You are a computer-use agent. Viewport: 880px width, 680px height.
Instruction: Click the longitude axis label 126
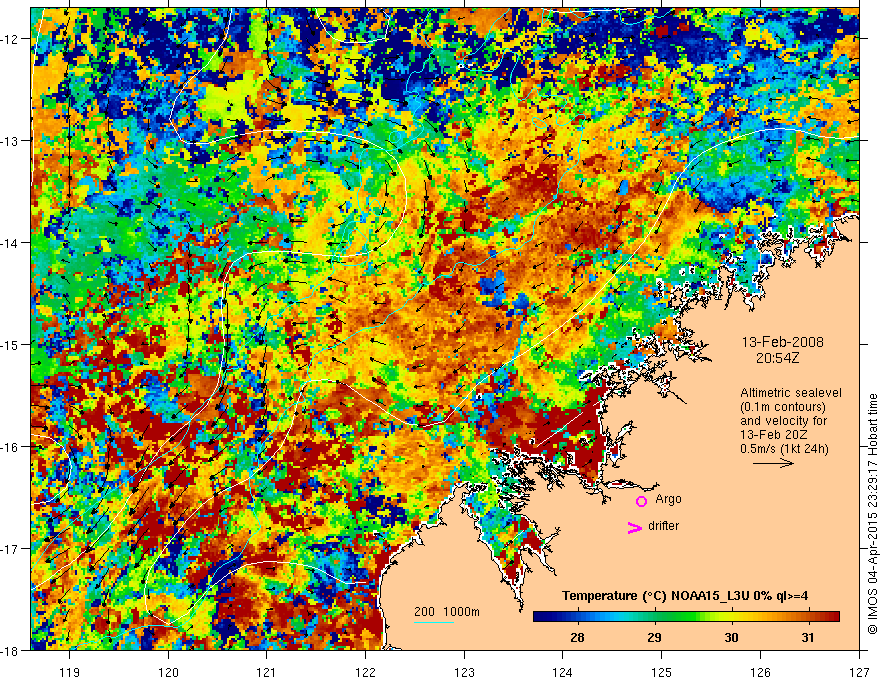click(760, 672)
